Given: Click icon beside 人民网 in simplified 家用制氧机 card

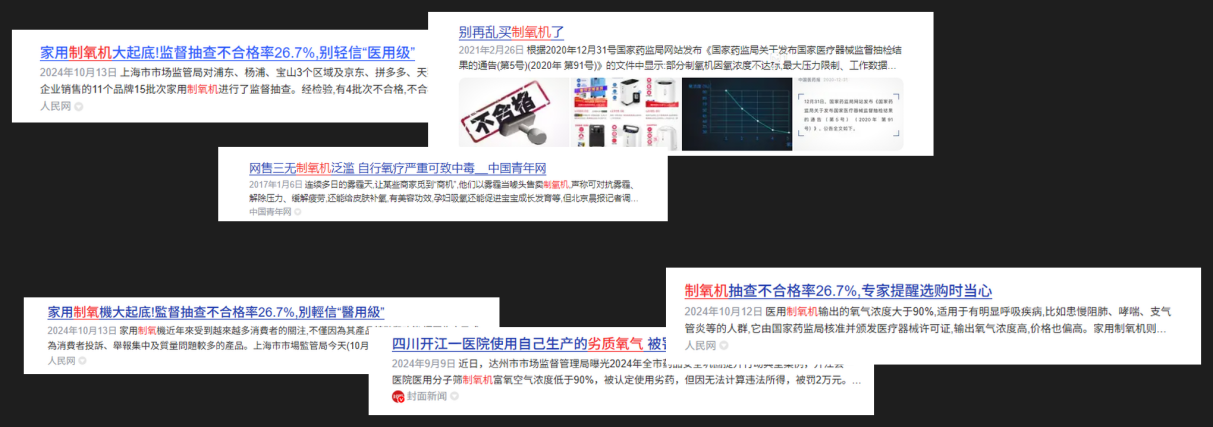Looking at the screenshot, I should [79, 106].
